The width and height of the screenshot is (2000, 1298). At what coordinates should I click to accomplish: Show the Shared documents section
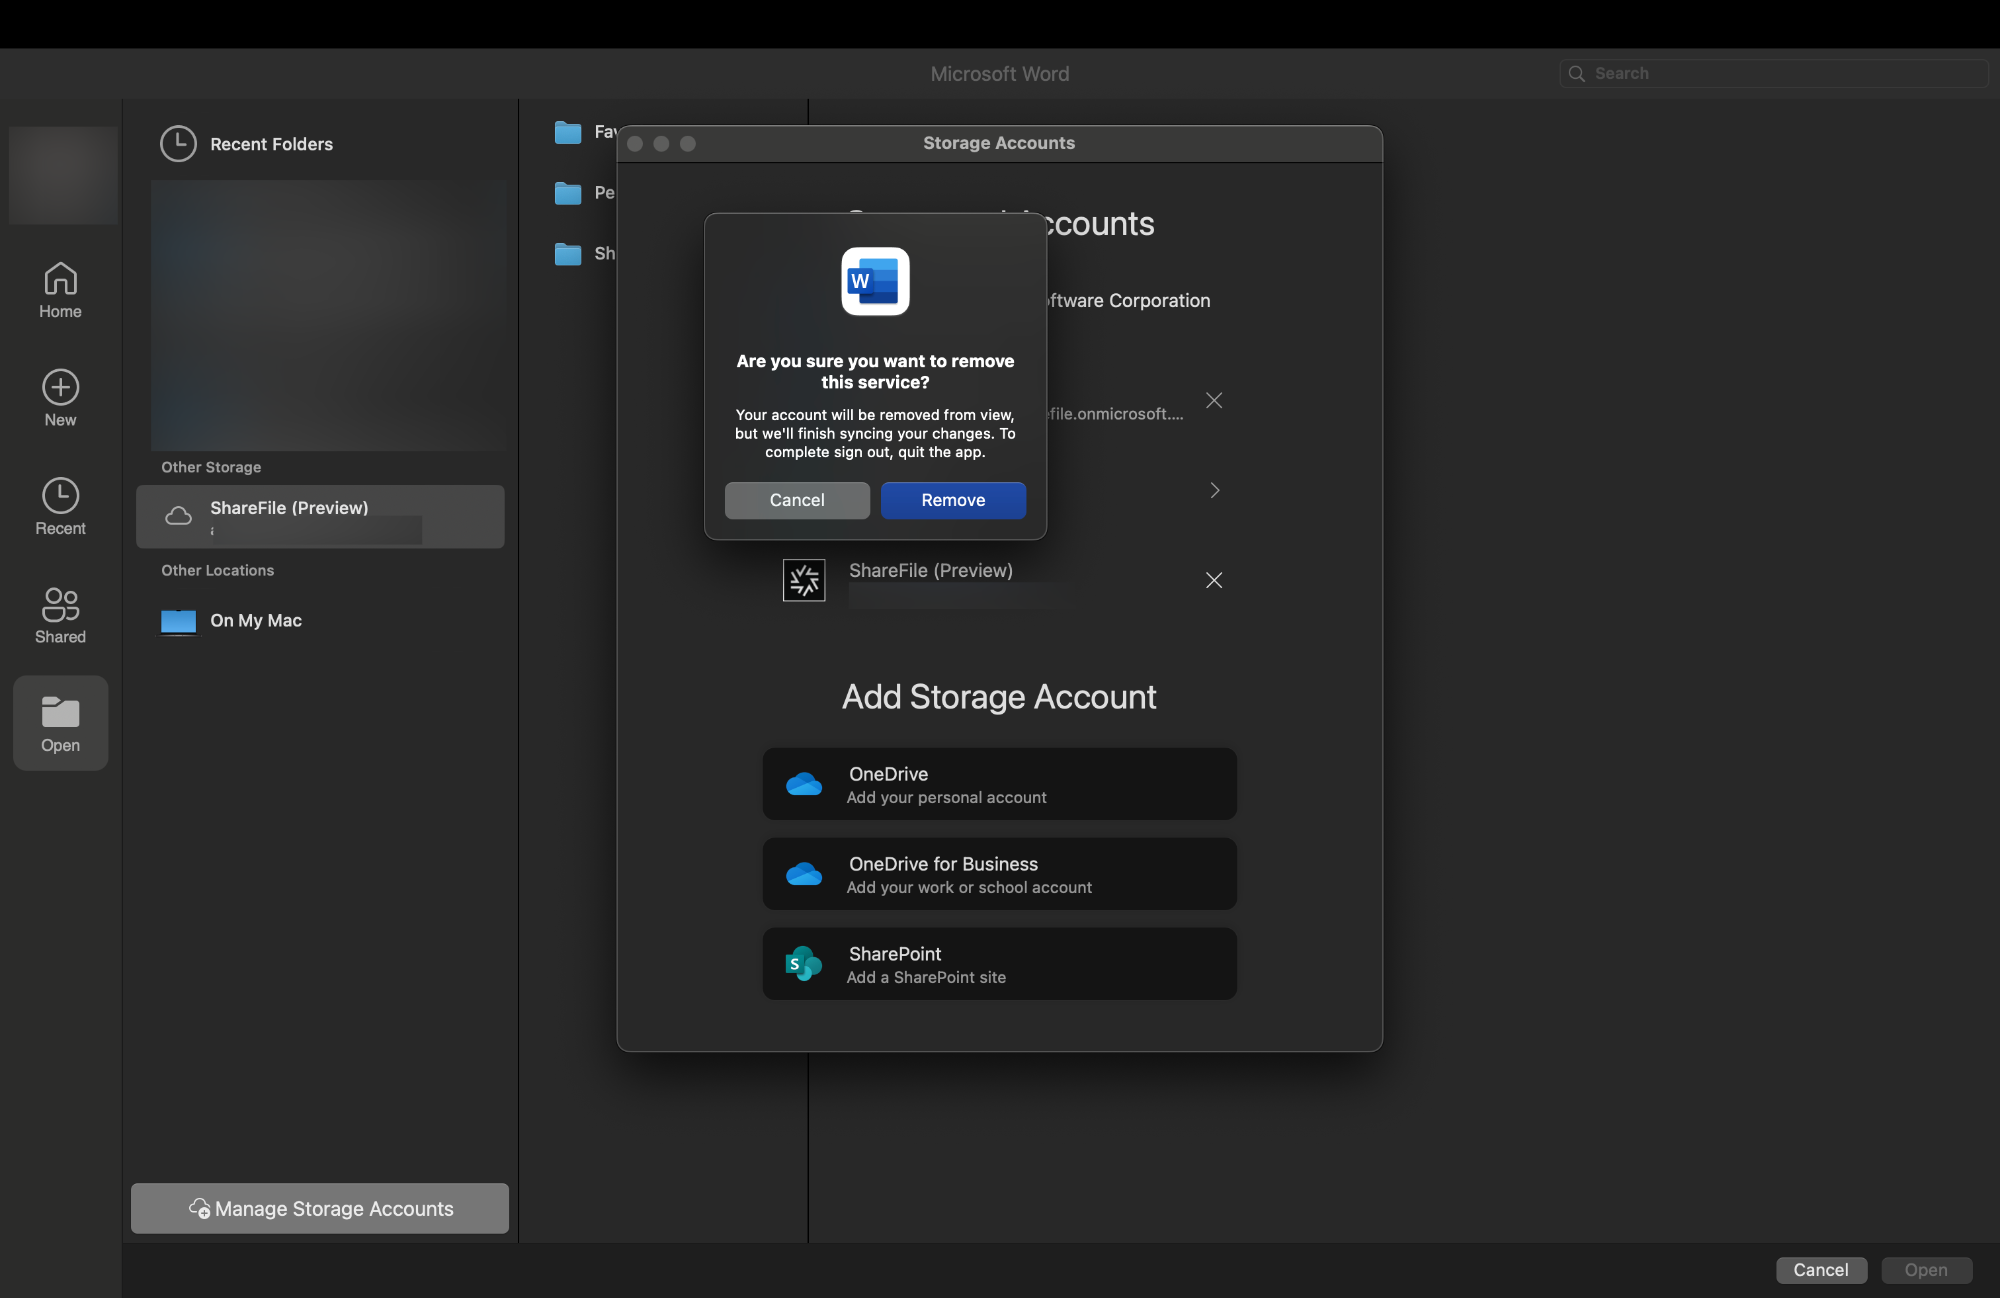coord(60,615)
